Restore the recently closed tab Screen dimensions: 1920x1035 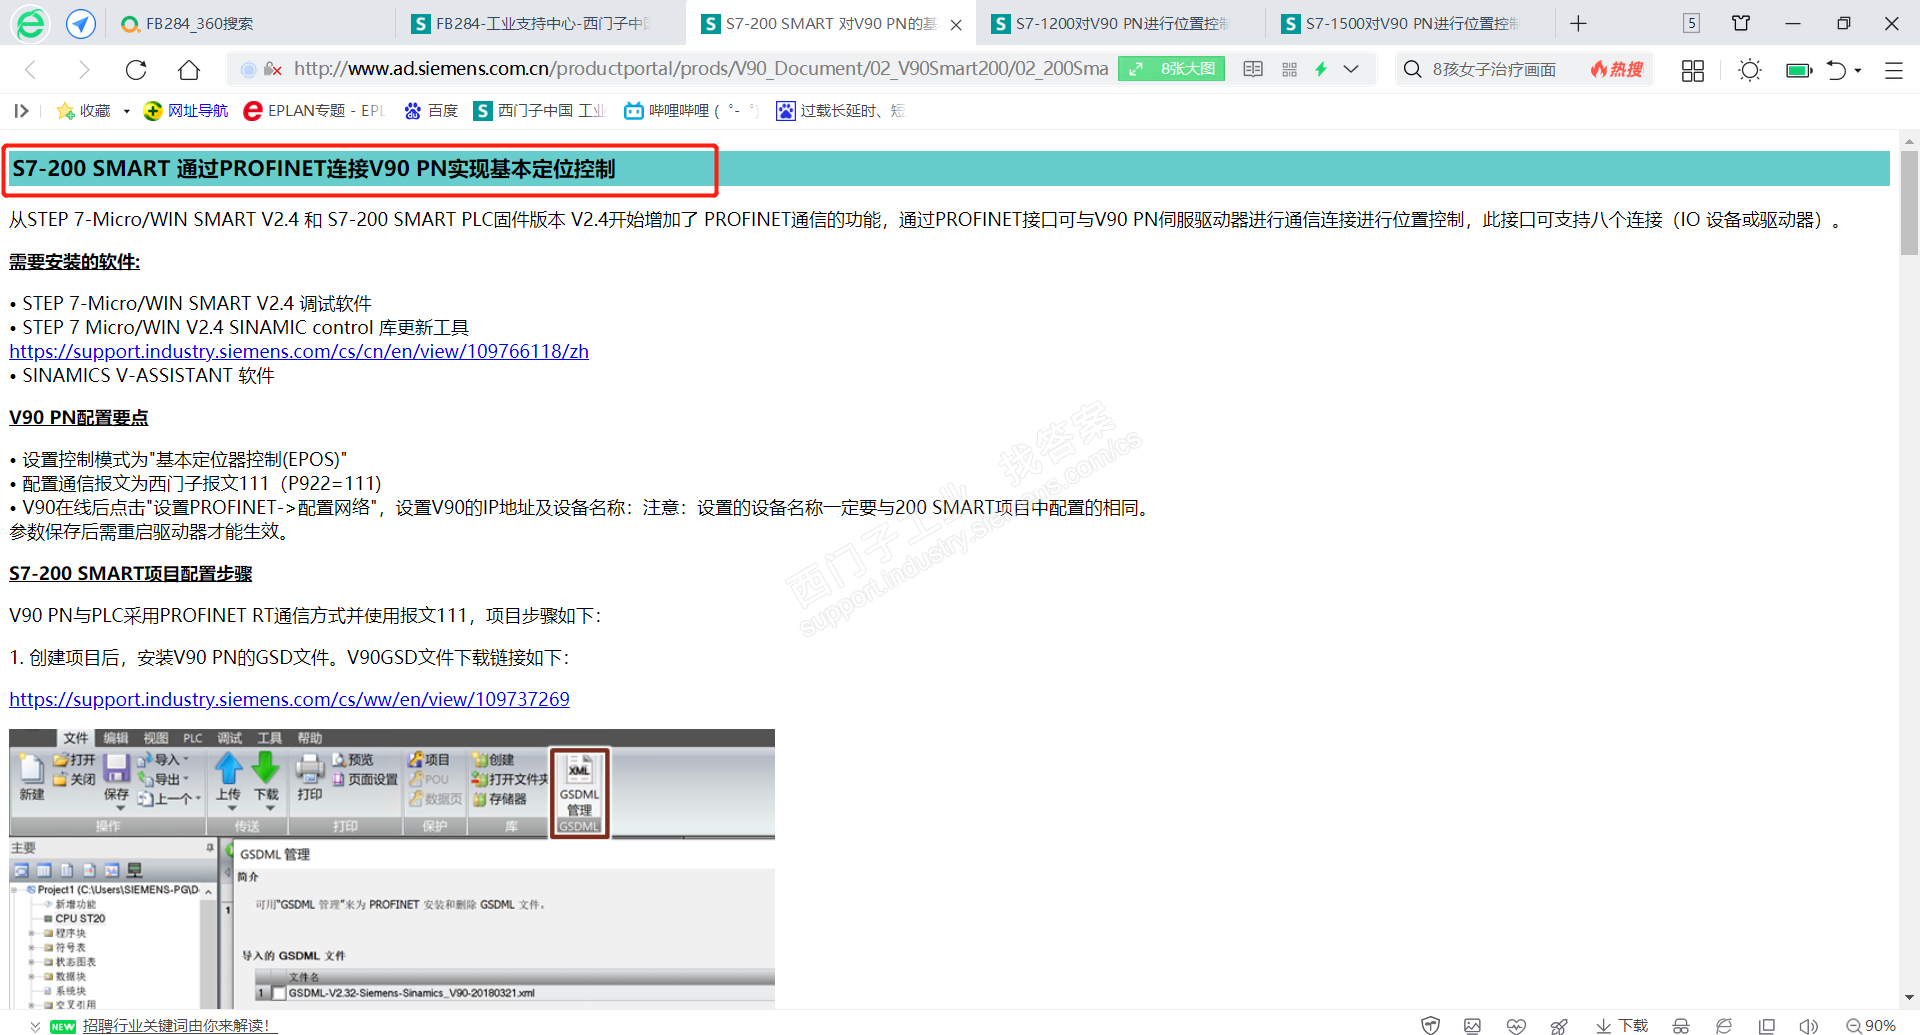coord(1836,70)
